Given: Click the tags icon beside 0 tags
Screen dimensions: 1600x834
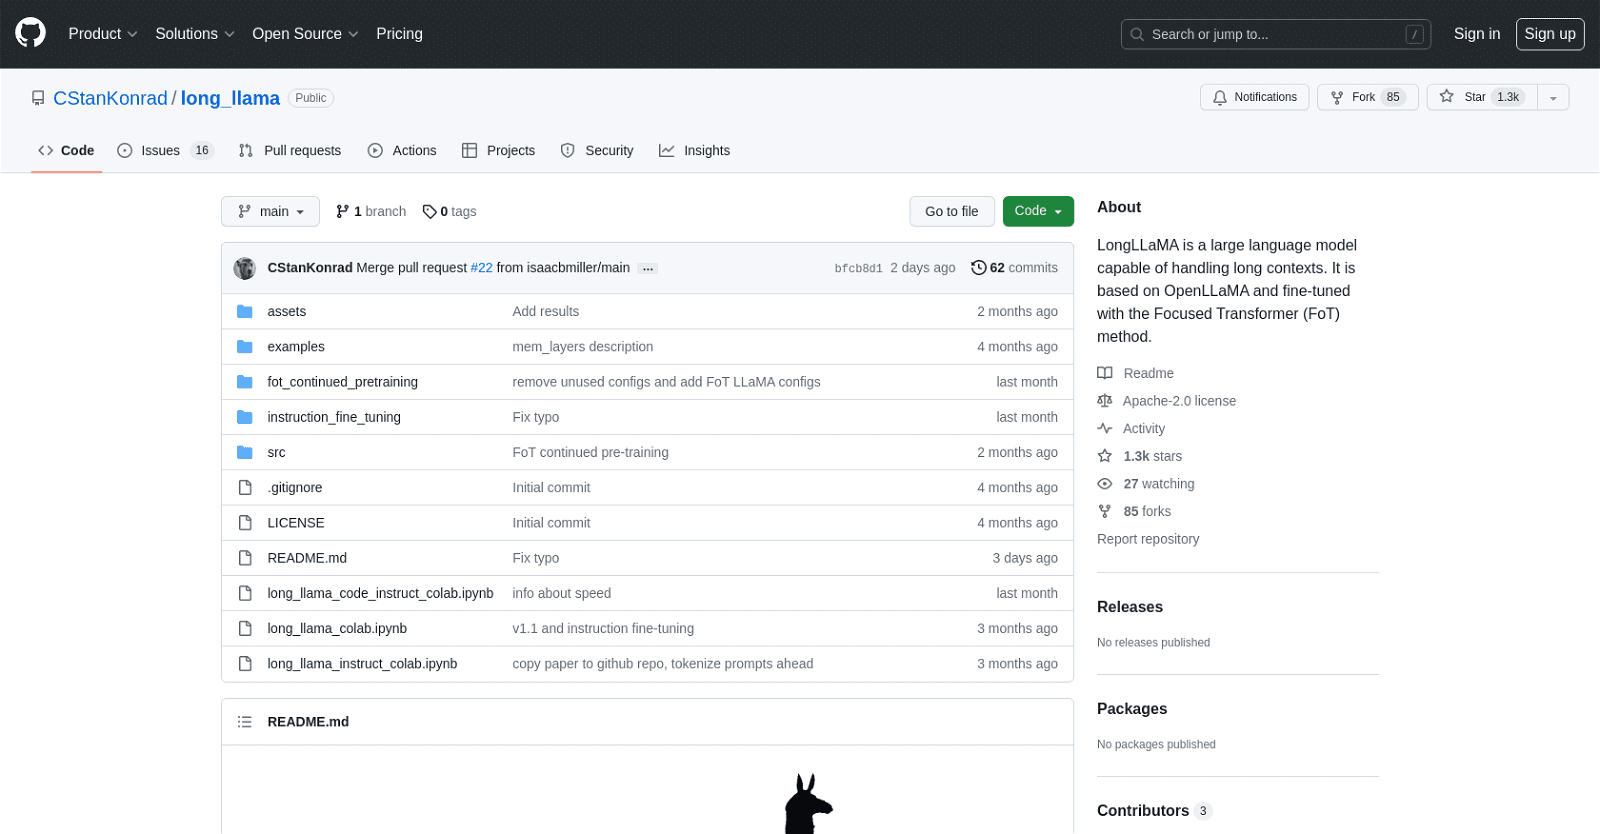Looking at the screenshot, I should pyautogui.click(x=429, y=212).
